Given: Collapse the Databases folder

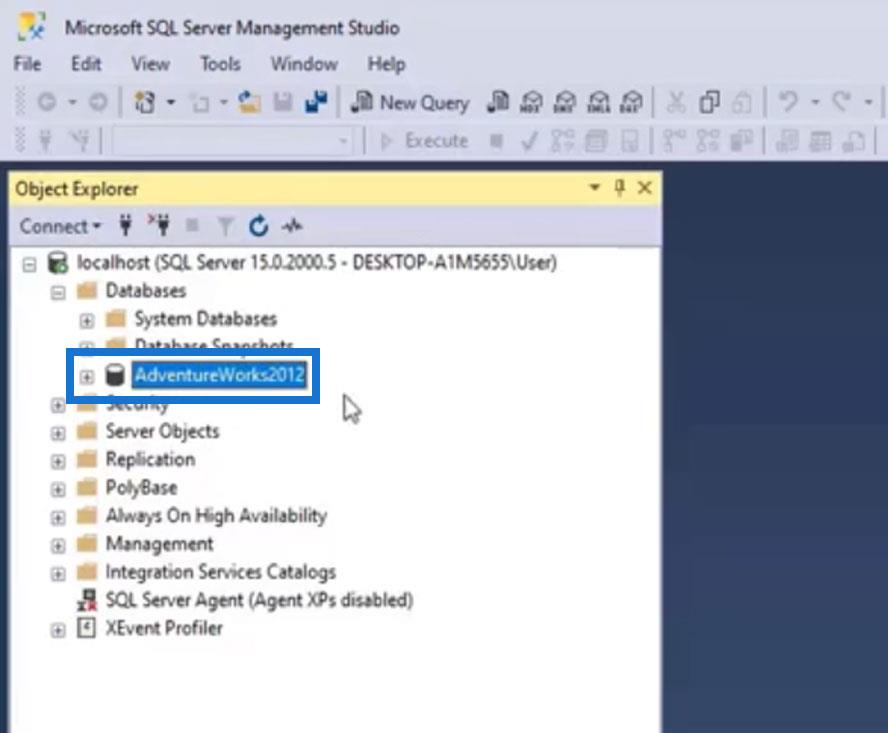Looking at the screenshot, I should (x=58, y=293).
